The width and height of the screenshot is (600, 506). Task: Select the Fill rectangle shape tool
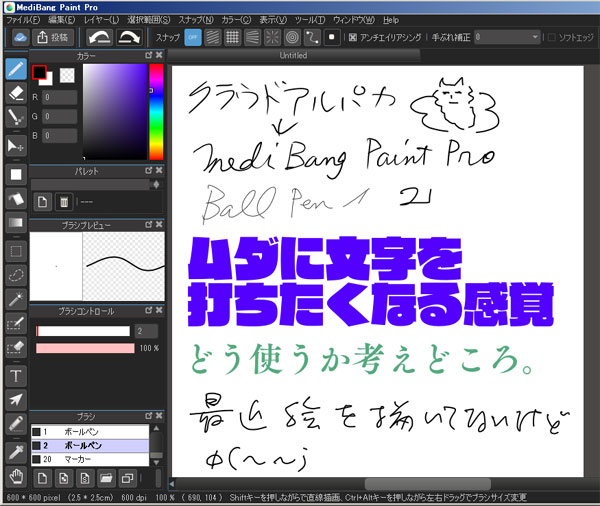[16, 175]
